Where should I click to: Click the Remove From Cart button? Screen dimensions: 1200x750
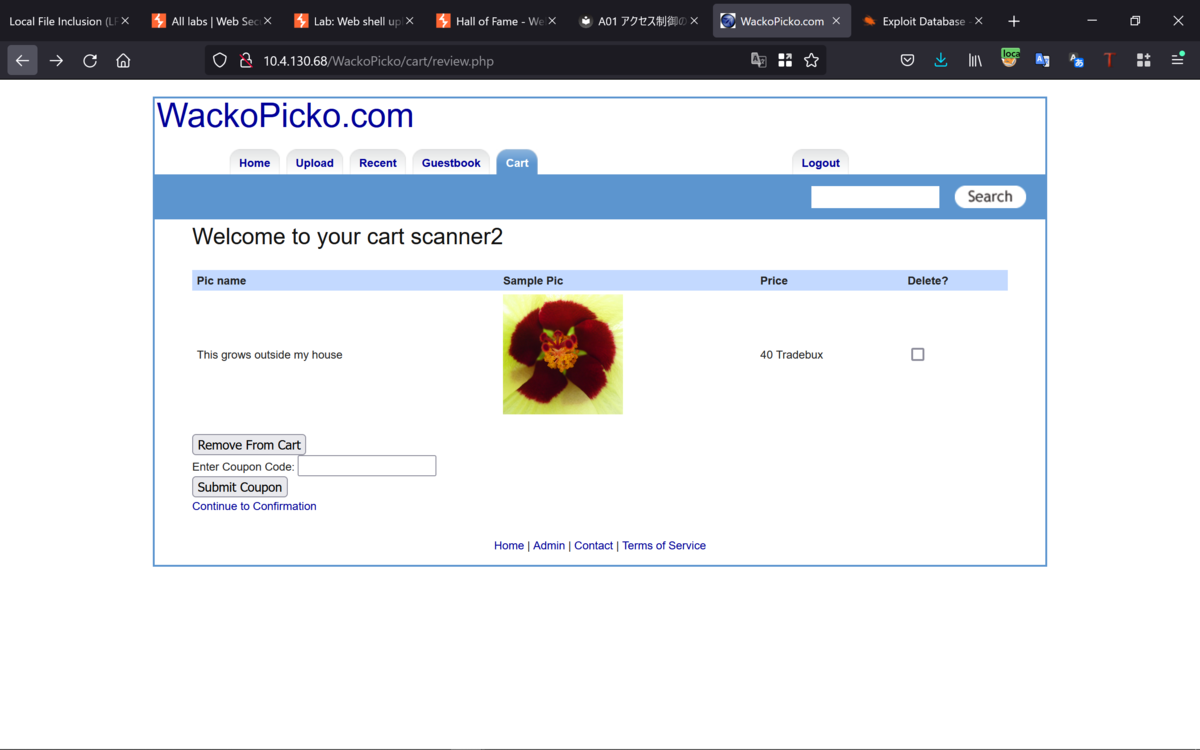249,445
